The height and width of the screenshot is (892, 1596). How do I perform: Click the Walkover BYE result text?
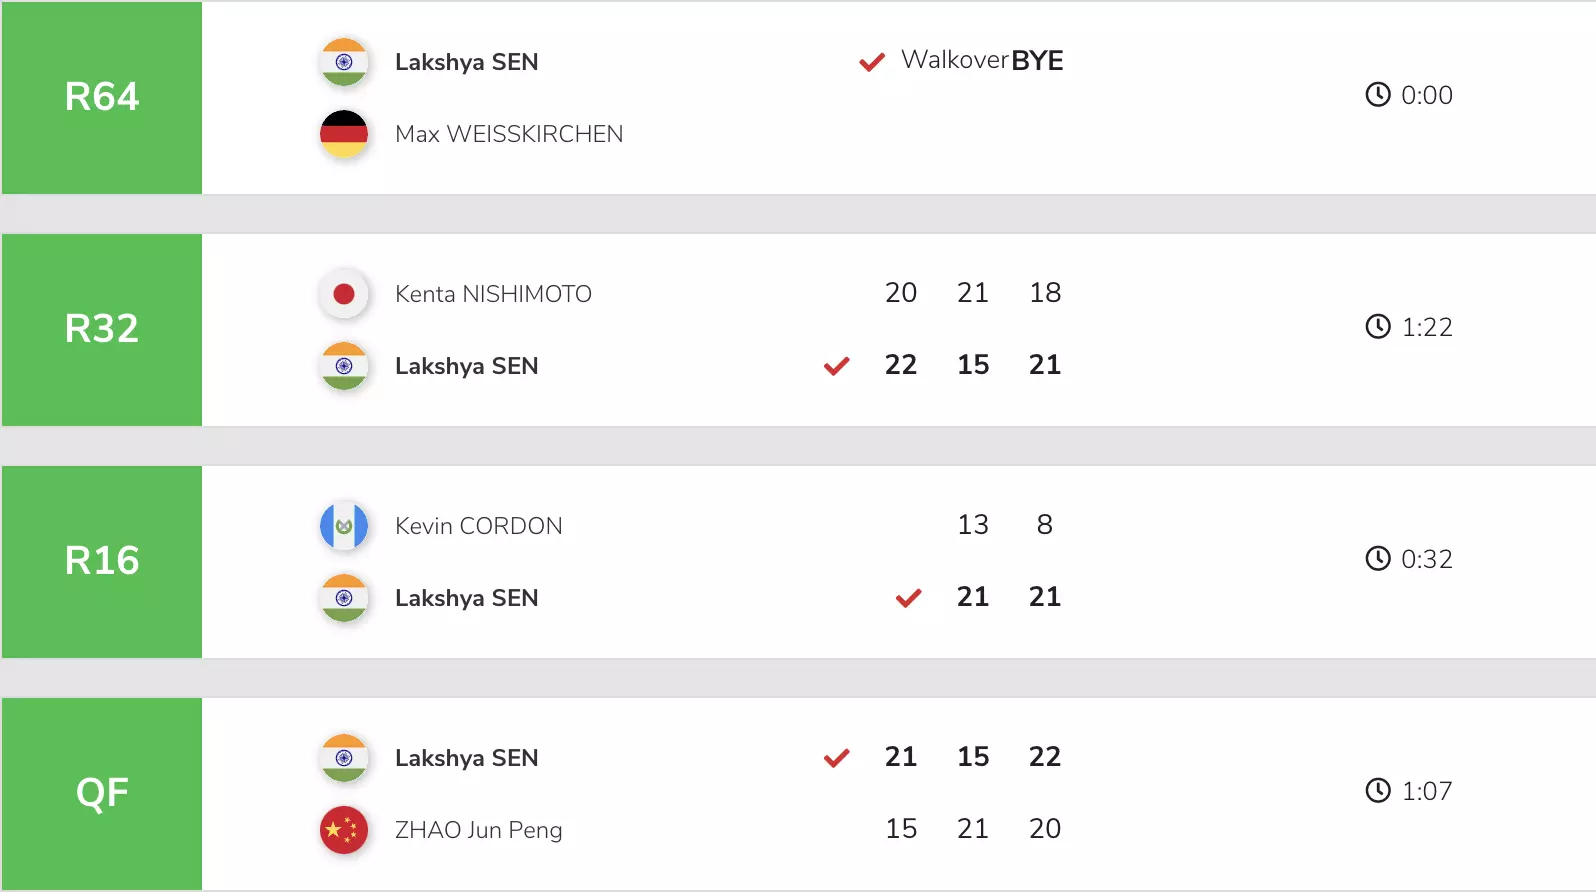click(982, 60)
